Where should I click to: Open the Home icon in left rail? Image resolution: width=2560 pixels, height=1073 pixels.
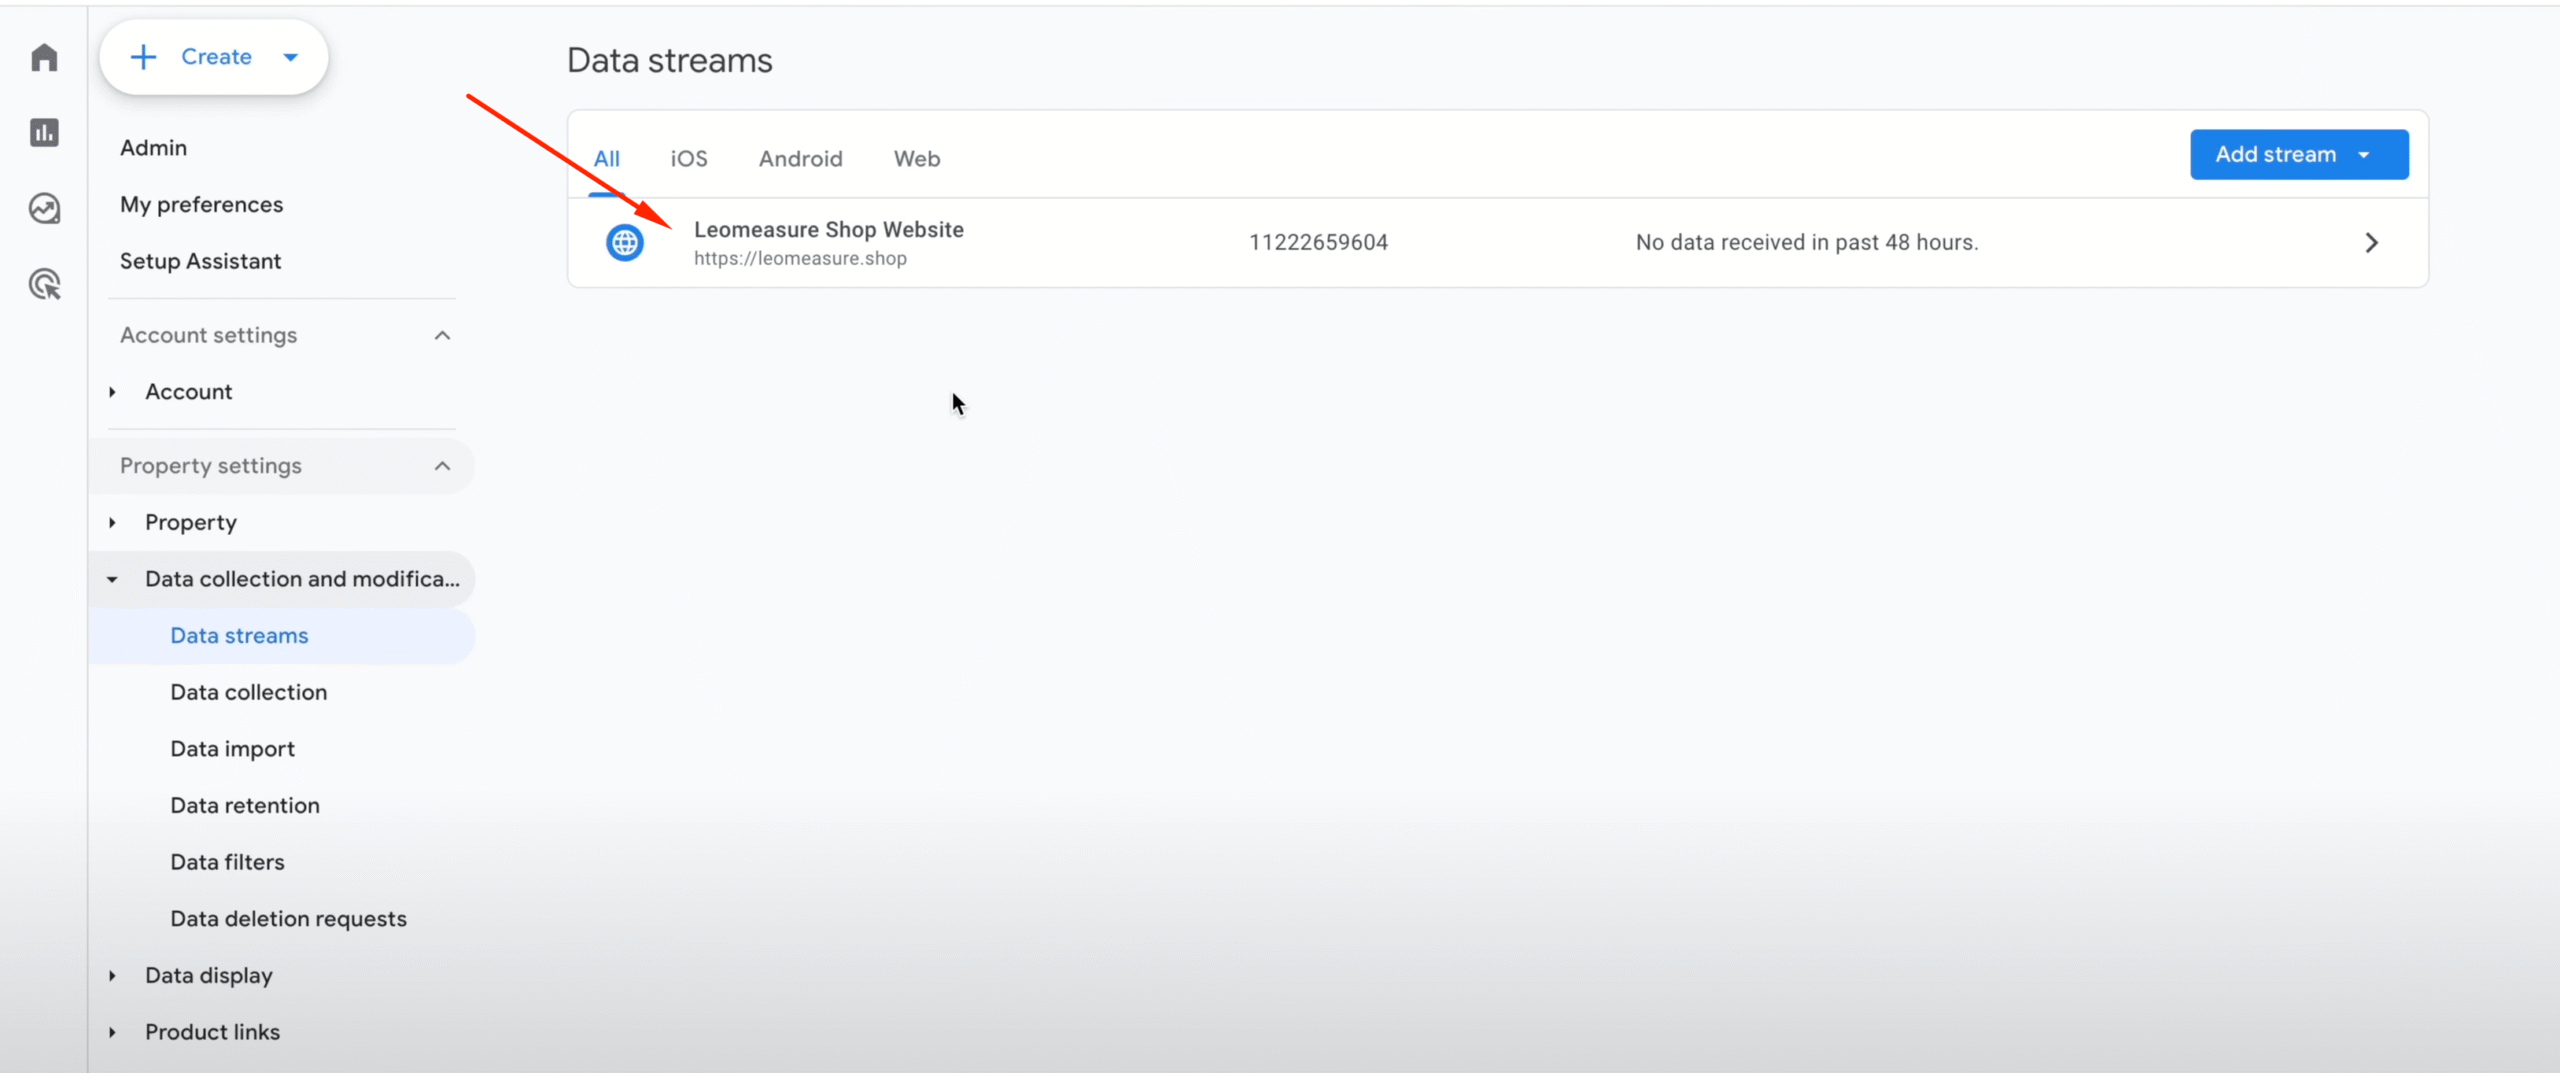[x=44, y=57]
